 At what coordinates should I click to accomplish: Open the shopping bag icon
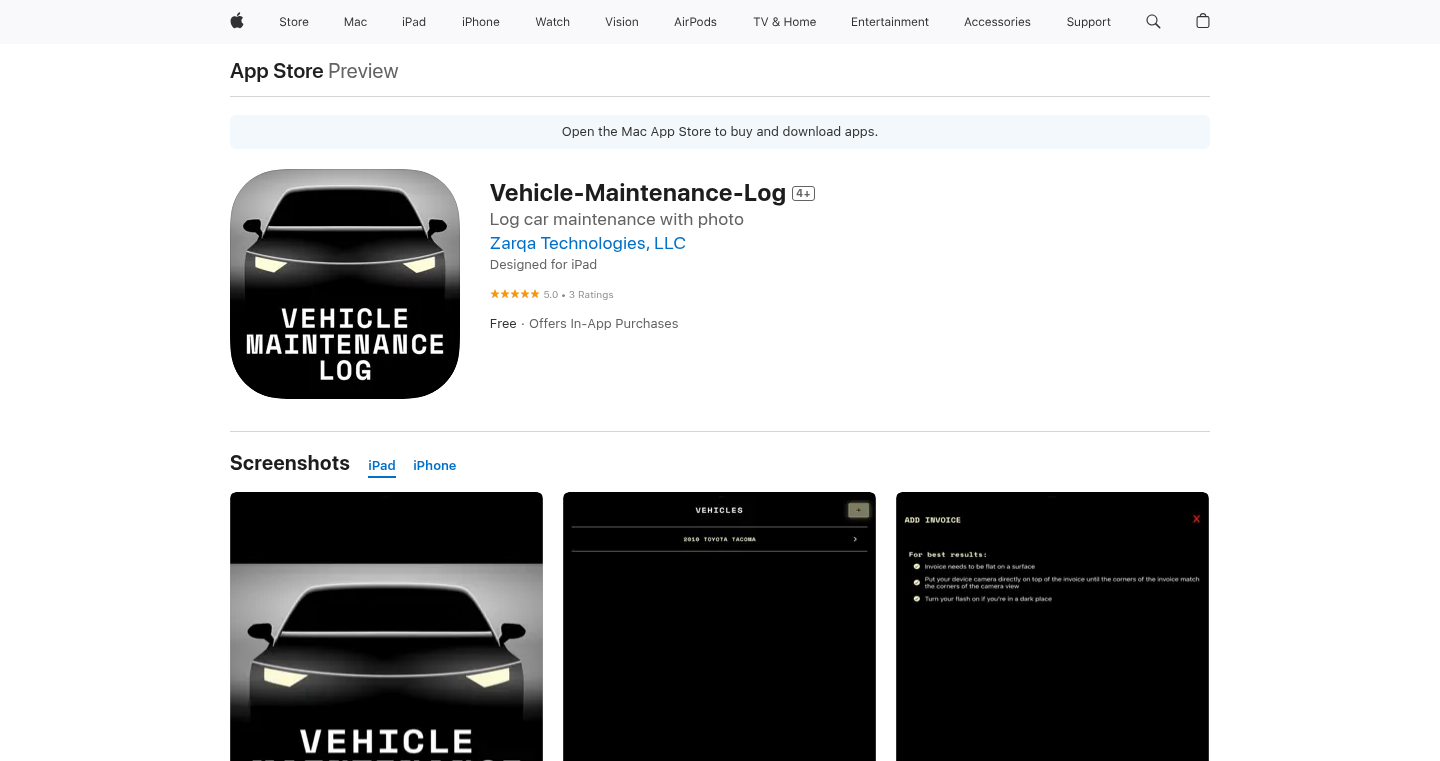(1203, 21)
